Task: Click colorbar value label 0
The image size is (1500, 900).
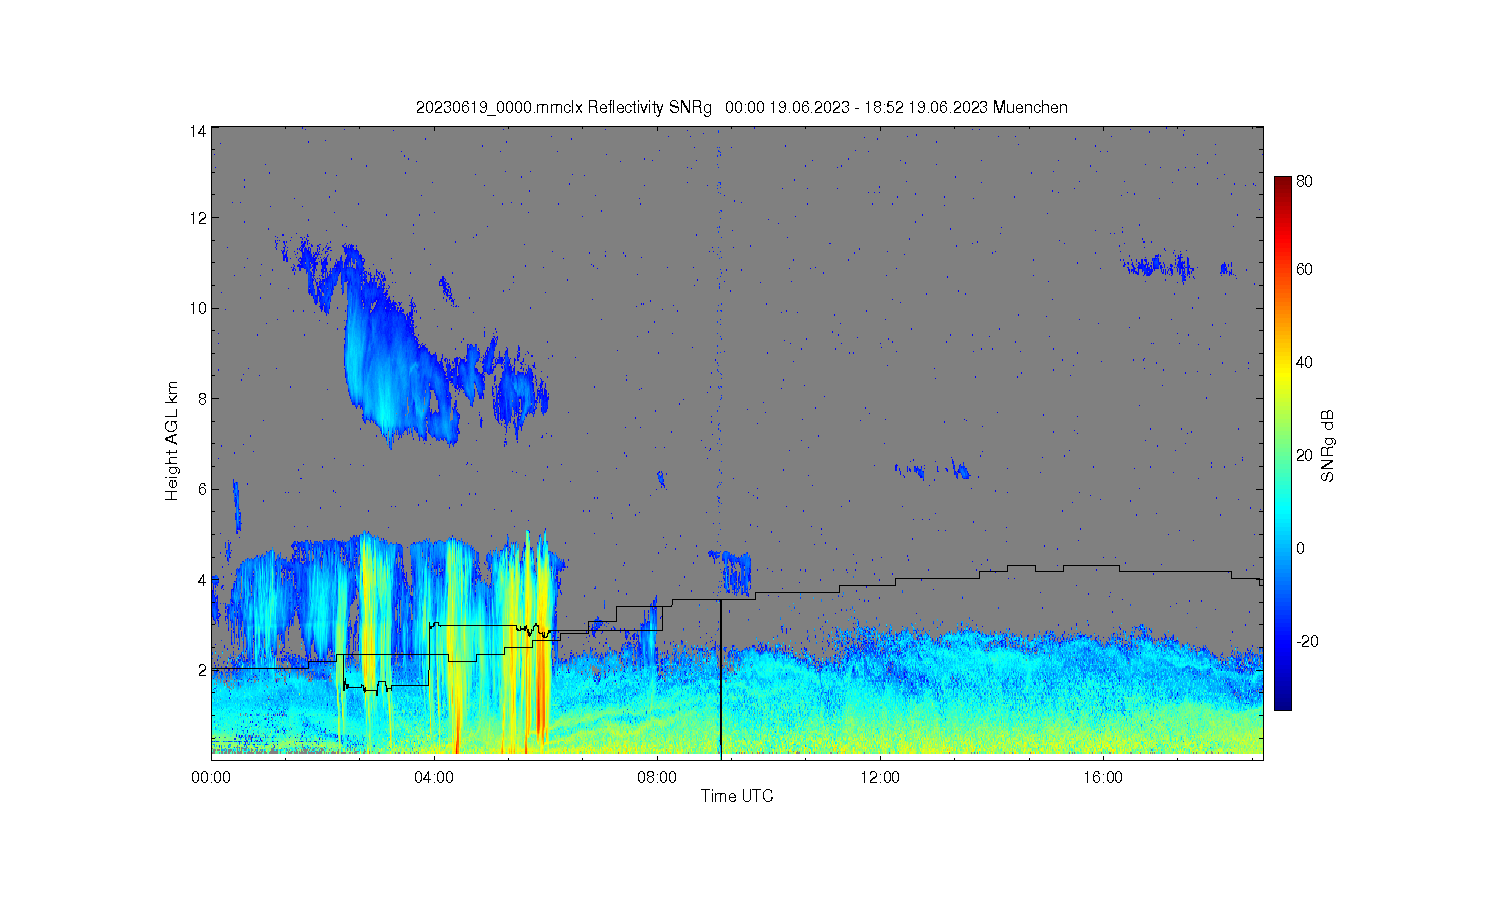Action: pos(1300,548)
